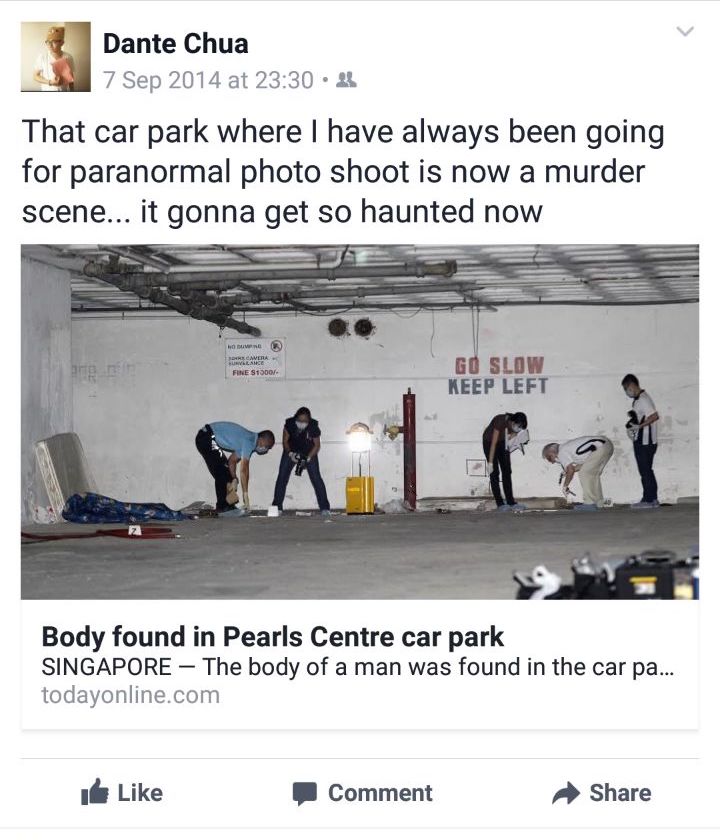
Task: Tap the GO SLOW KEEP LEFT sign in photo
Action: coord(498,376)
